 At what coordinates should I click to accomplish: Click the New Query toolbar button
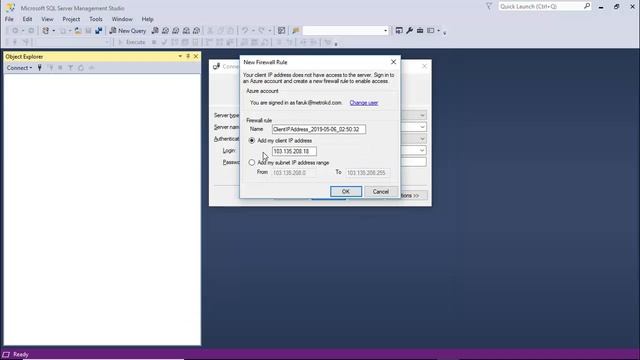coord(128,31)
